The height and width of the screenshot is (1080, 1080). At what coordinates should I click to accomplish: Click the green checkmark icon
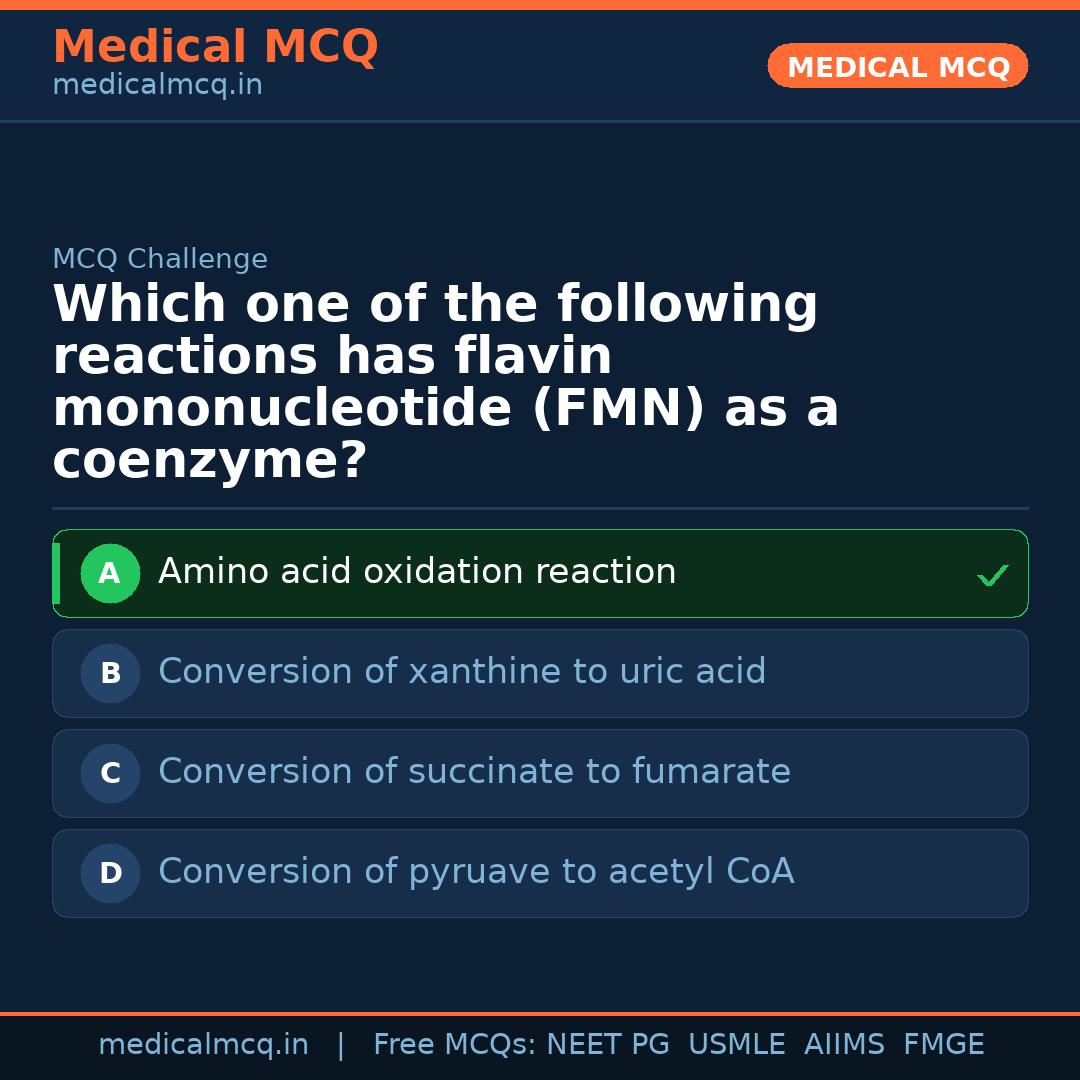tap(992, 575)
